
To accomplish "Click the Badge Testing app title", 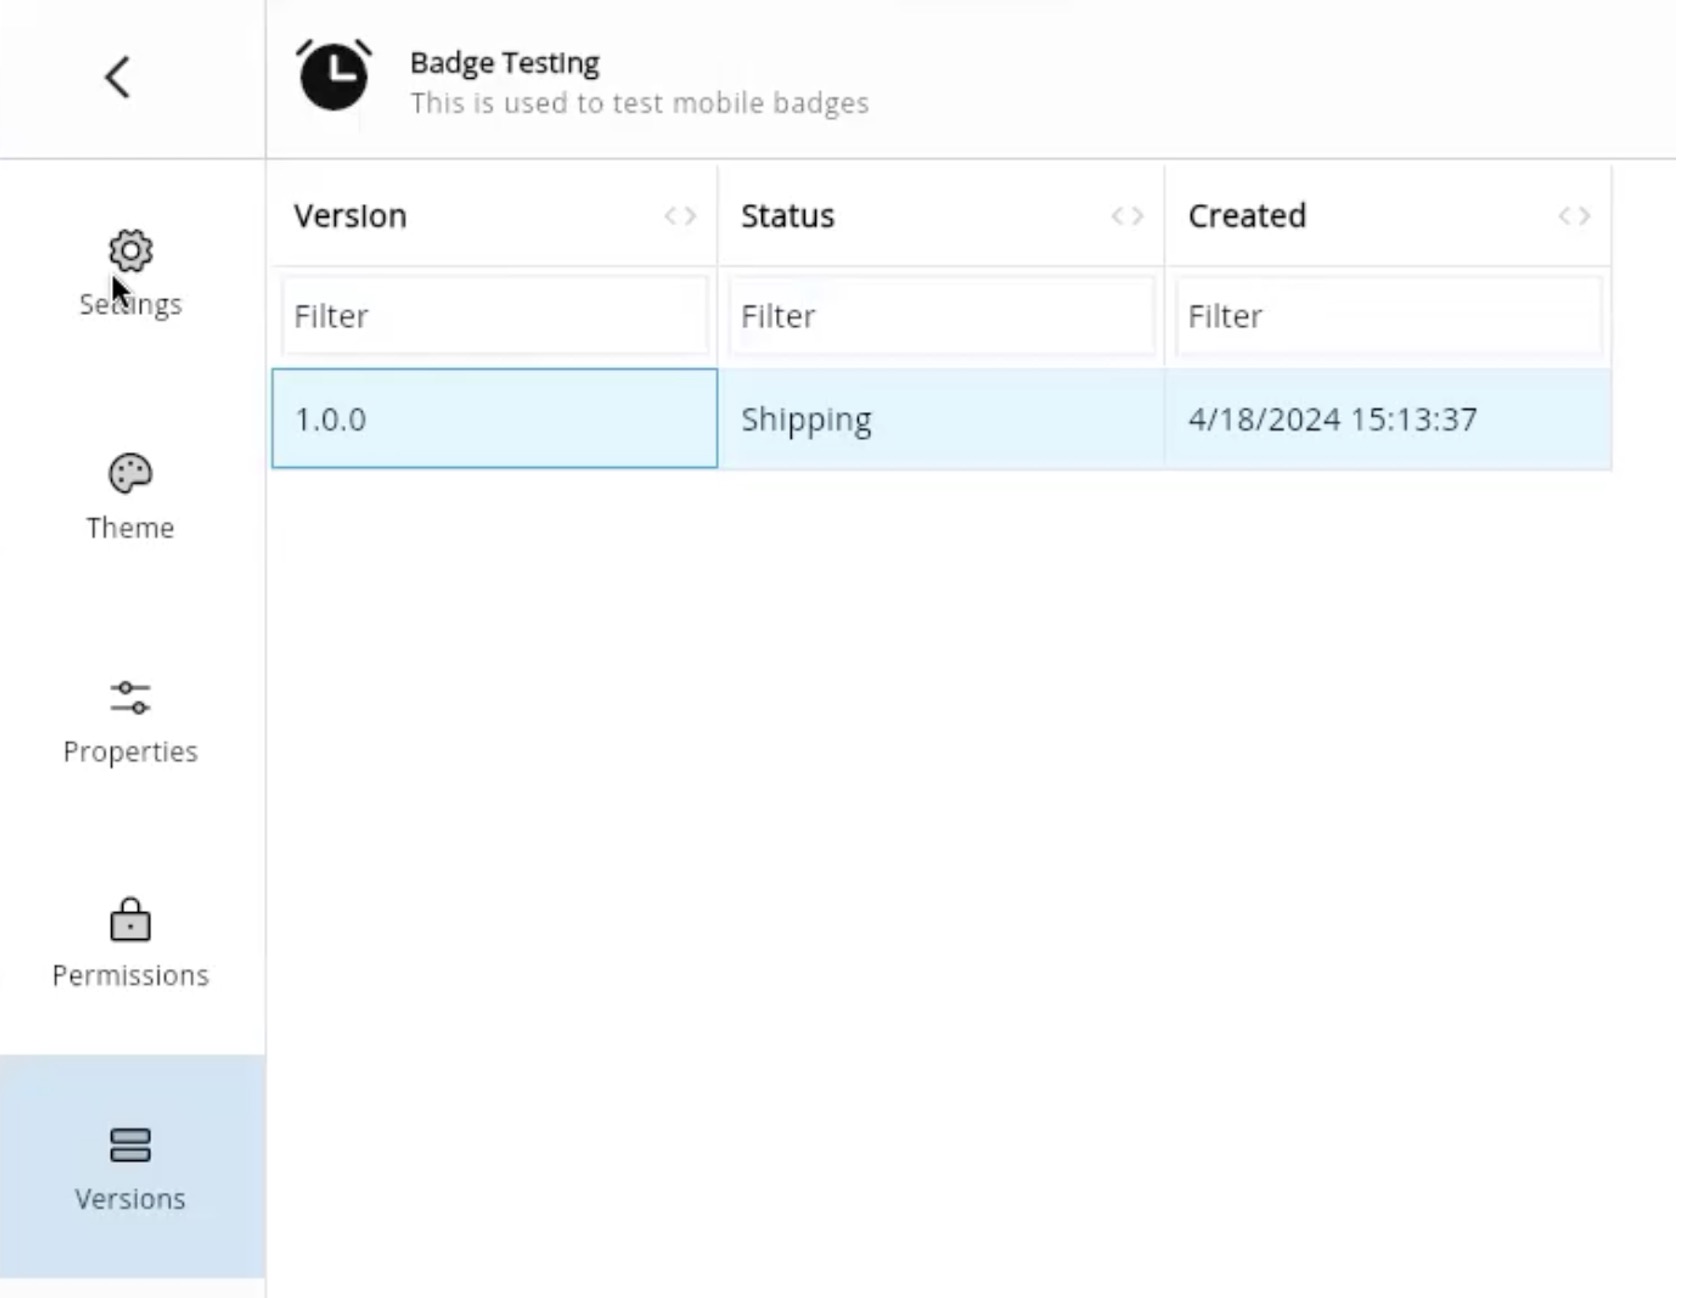I will pos(504,62).
